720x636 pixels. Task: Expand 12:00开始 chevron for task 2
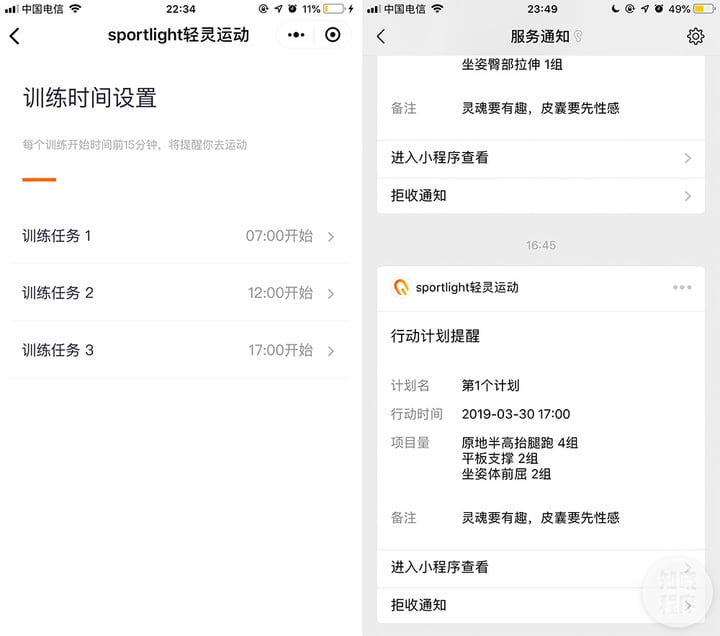click(x=331, y=294)
